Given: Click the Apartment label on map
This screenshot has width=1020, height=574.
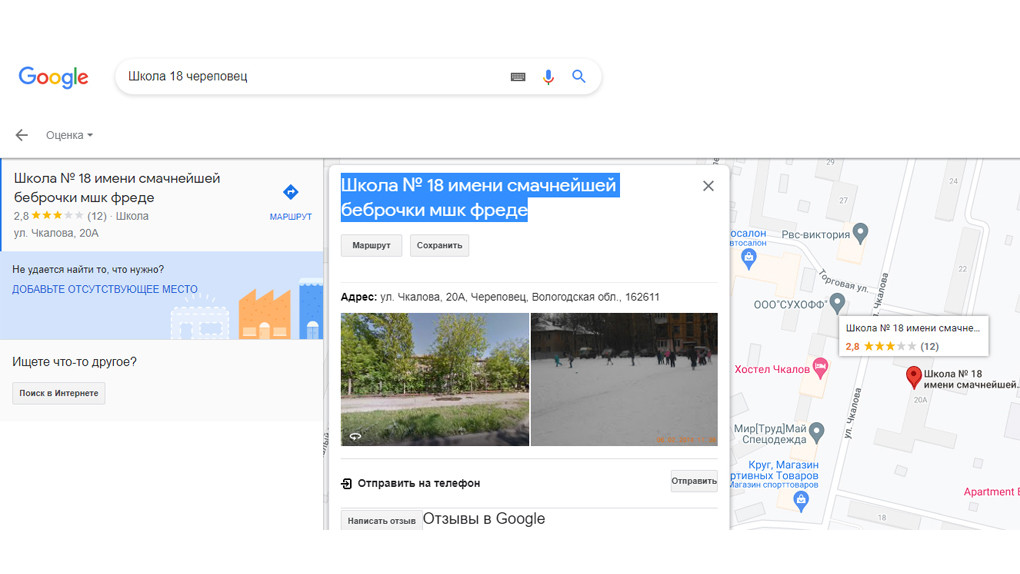Looking at the screenshot, I should pos(990,492).
